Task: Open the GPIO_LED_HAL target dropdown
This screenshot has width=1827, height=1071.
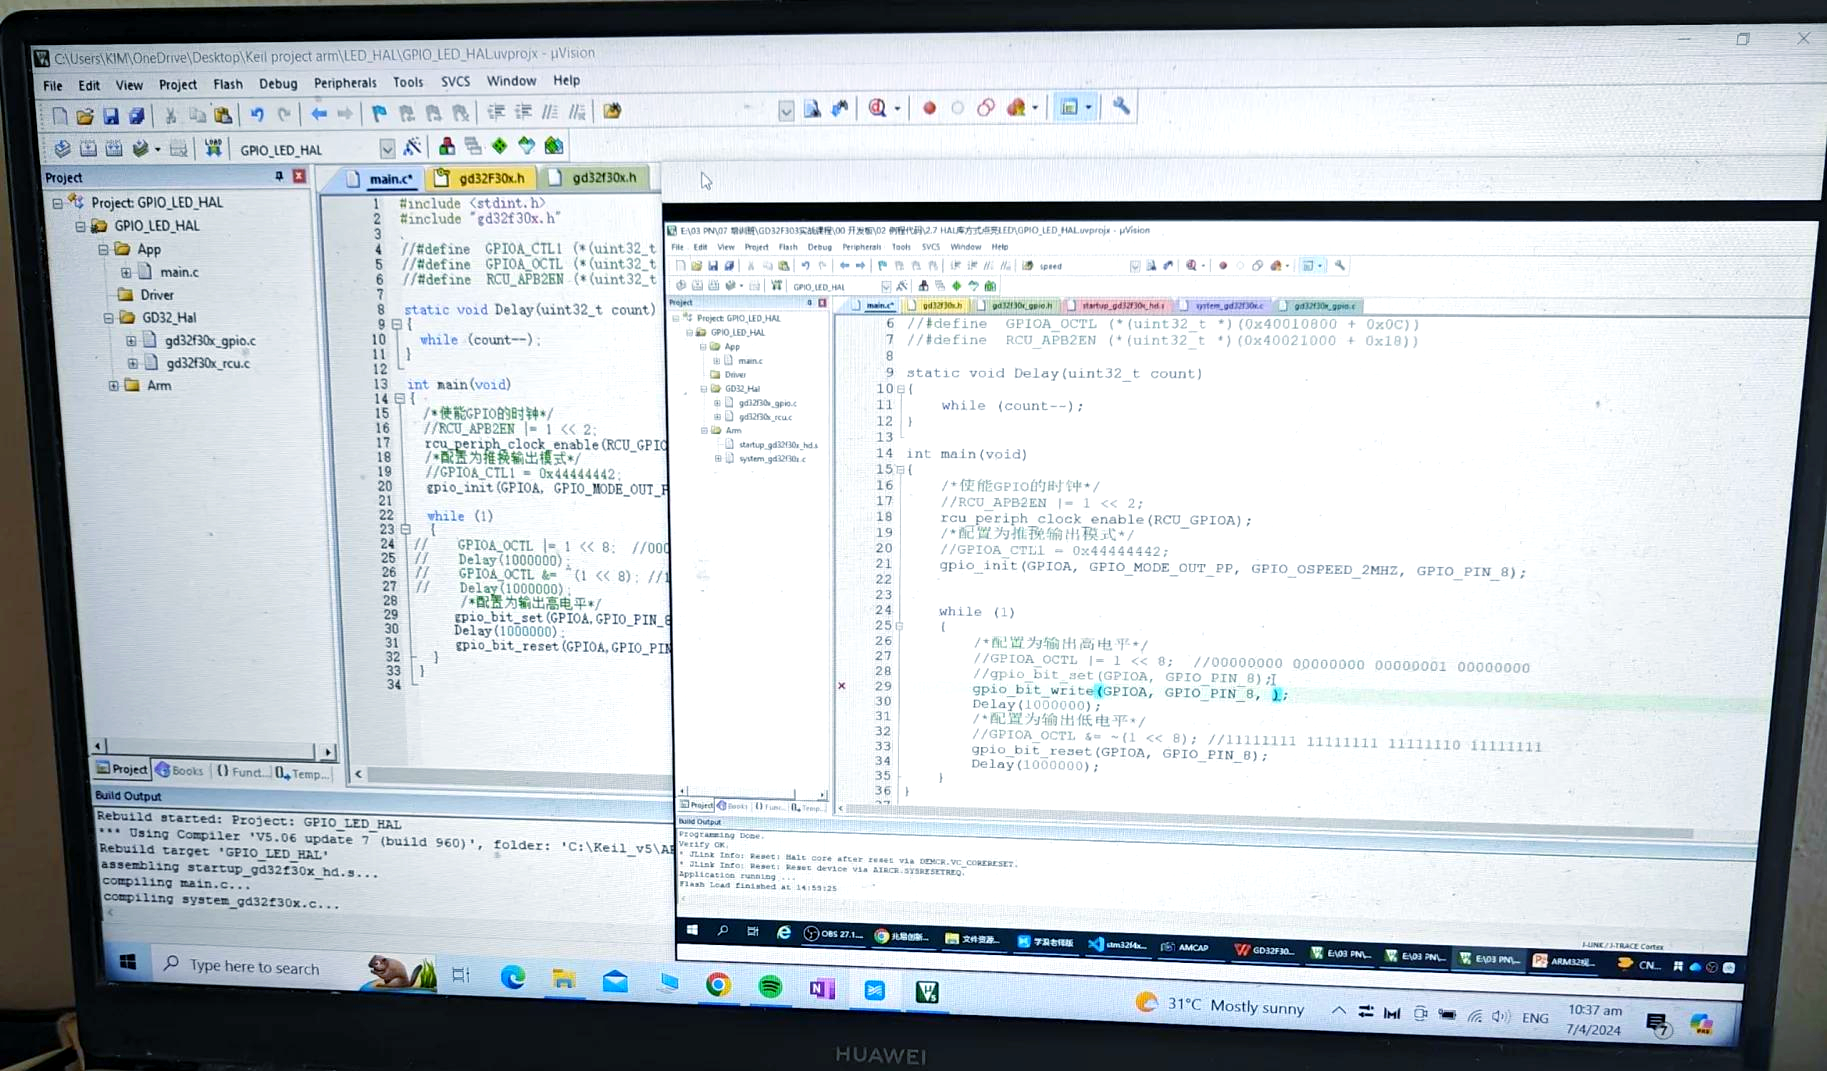Action: (x=387, y=149)
